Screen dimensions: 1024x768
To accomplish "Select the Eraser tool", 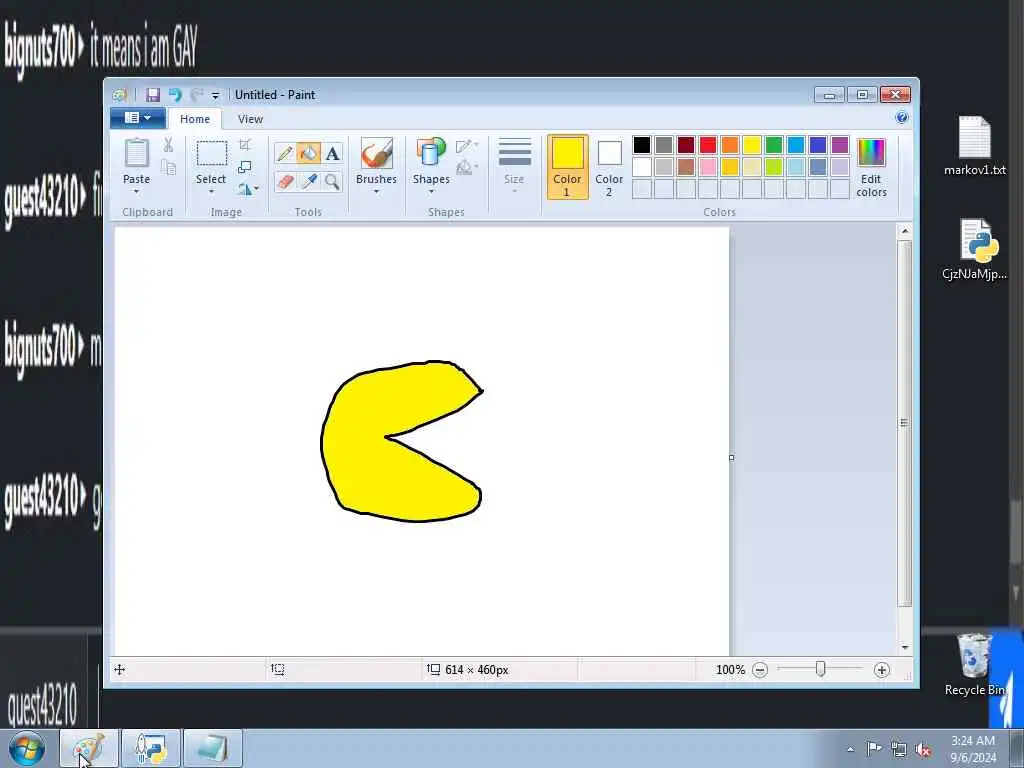I will click(285, 181).
